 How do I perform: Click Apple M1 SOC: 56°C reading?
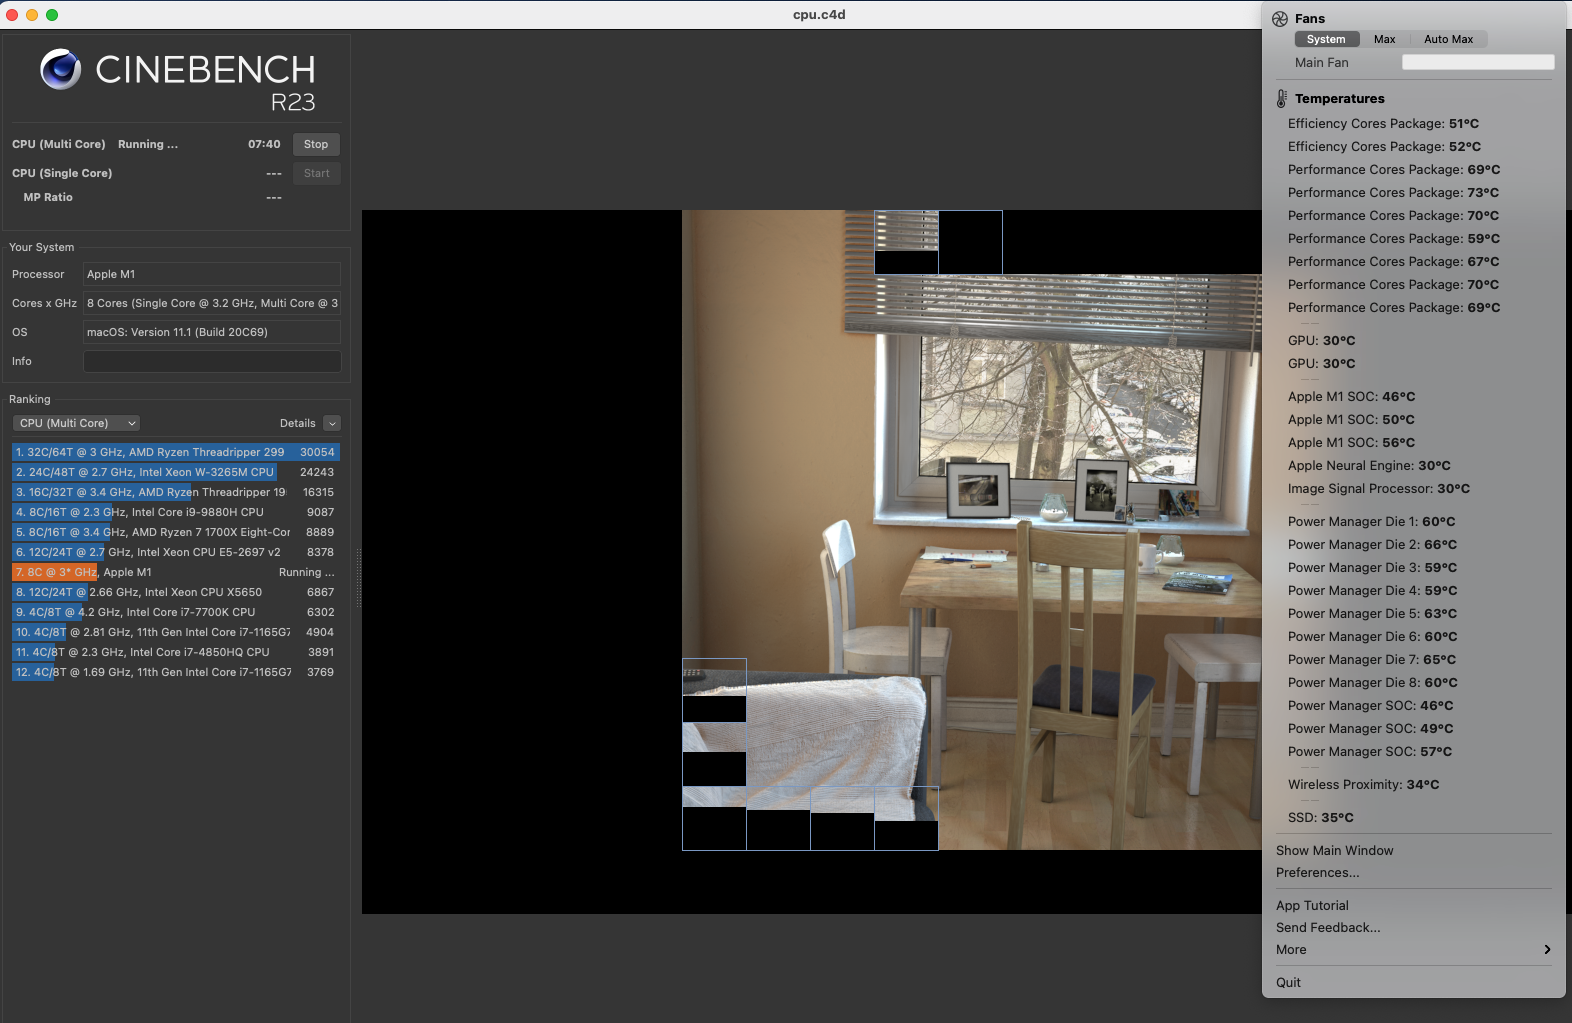1351,442
